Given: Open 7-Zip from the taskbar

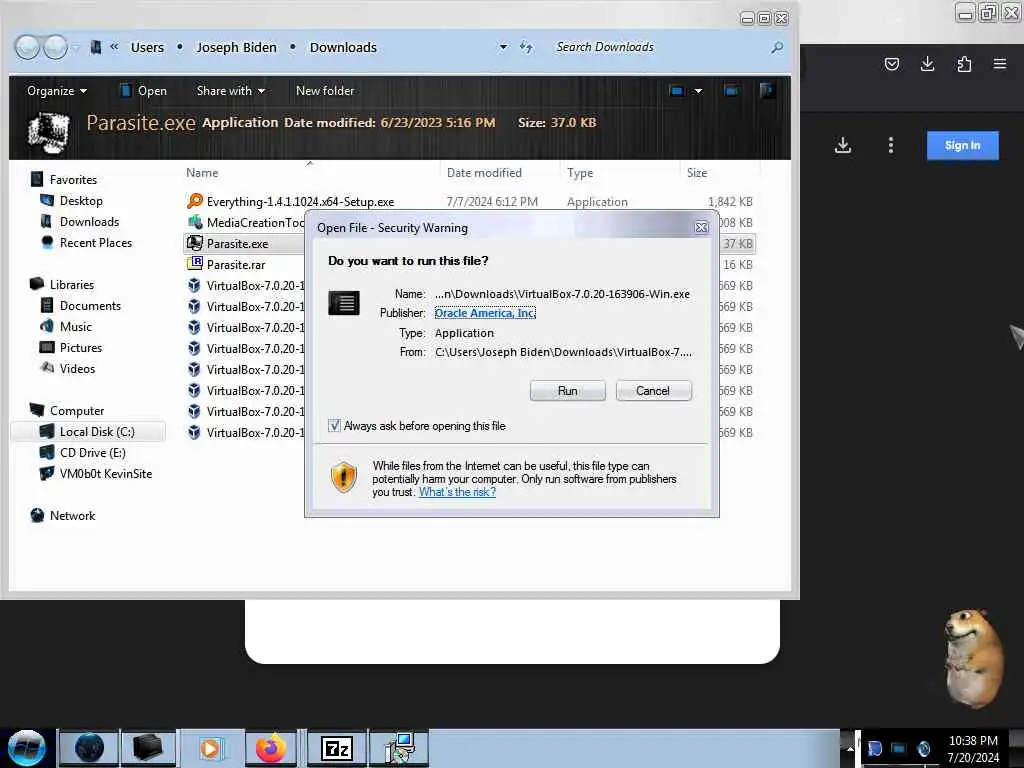Looking at the screenshot, I should click(x=336, y=748).
